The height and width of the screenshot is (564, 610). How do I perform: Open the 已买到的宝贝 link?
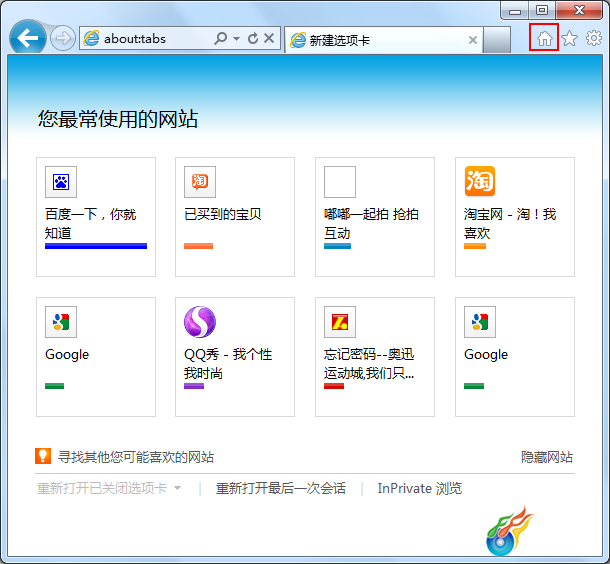223,214
